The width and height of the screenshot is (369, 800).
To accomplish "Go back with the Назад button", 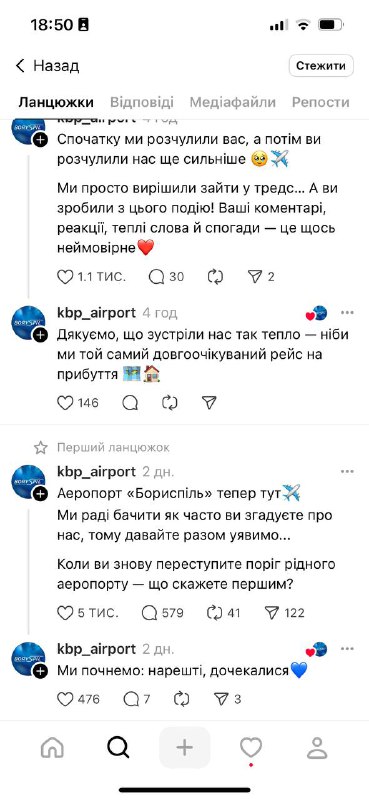I will (47, 66).
